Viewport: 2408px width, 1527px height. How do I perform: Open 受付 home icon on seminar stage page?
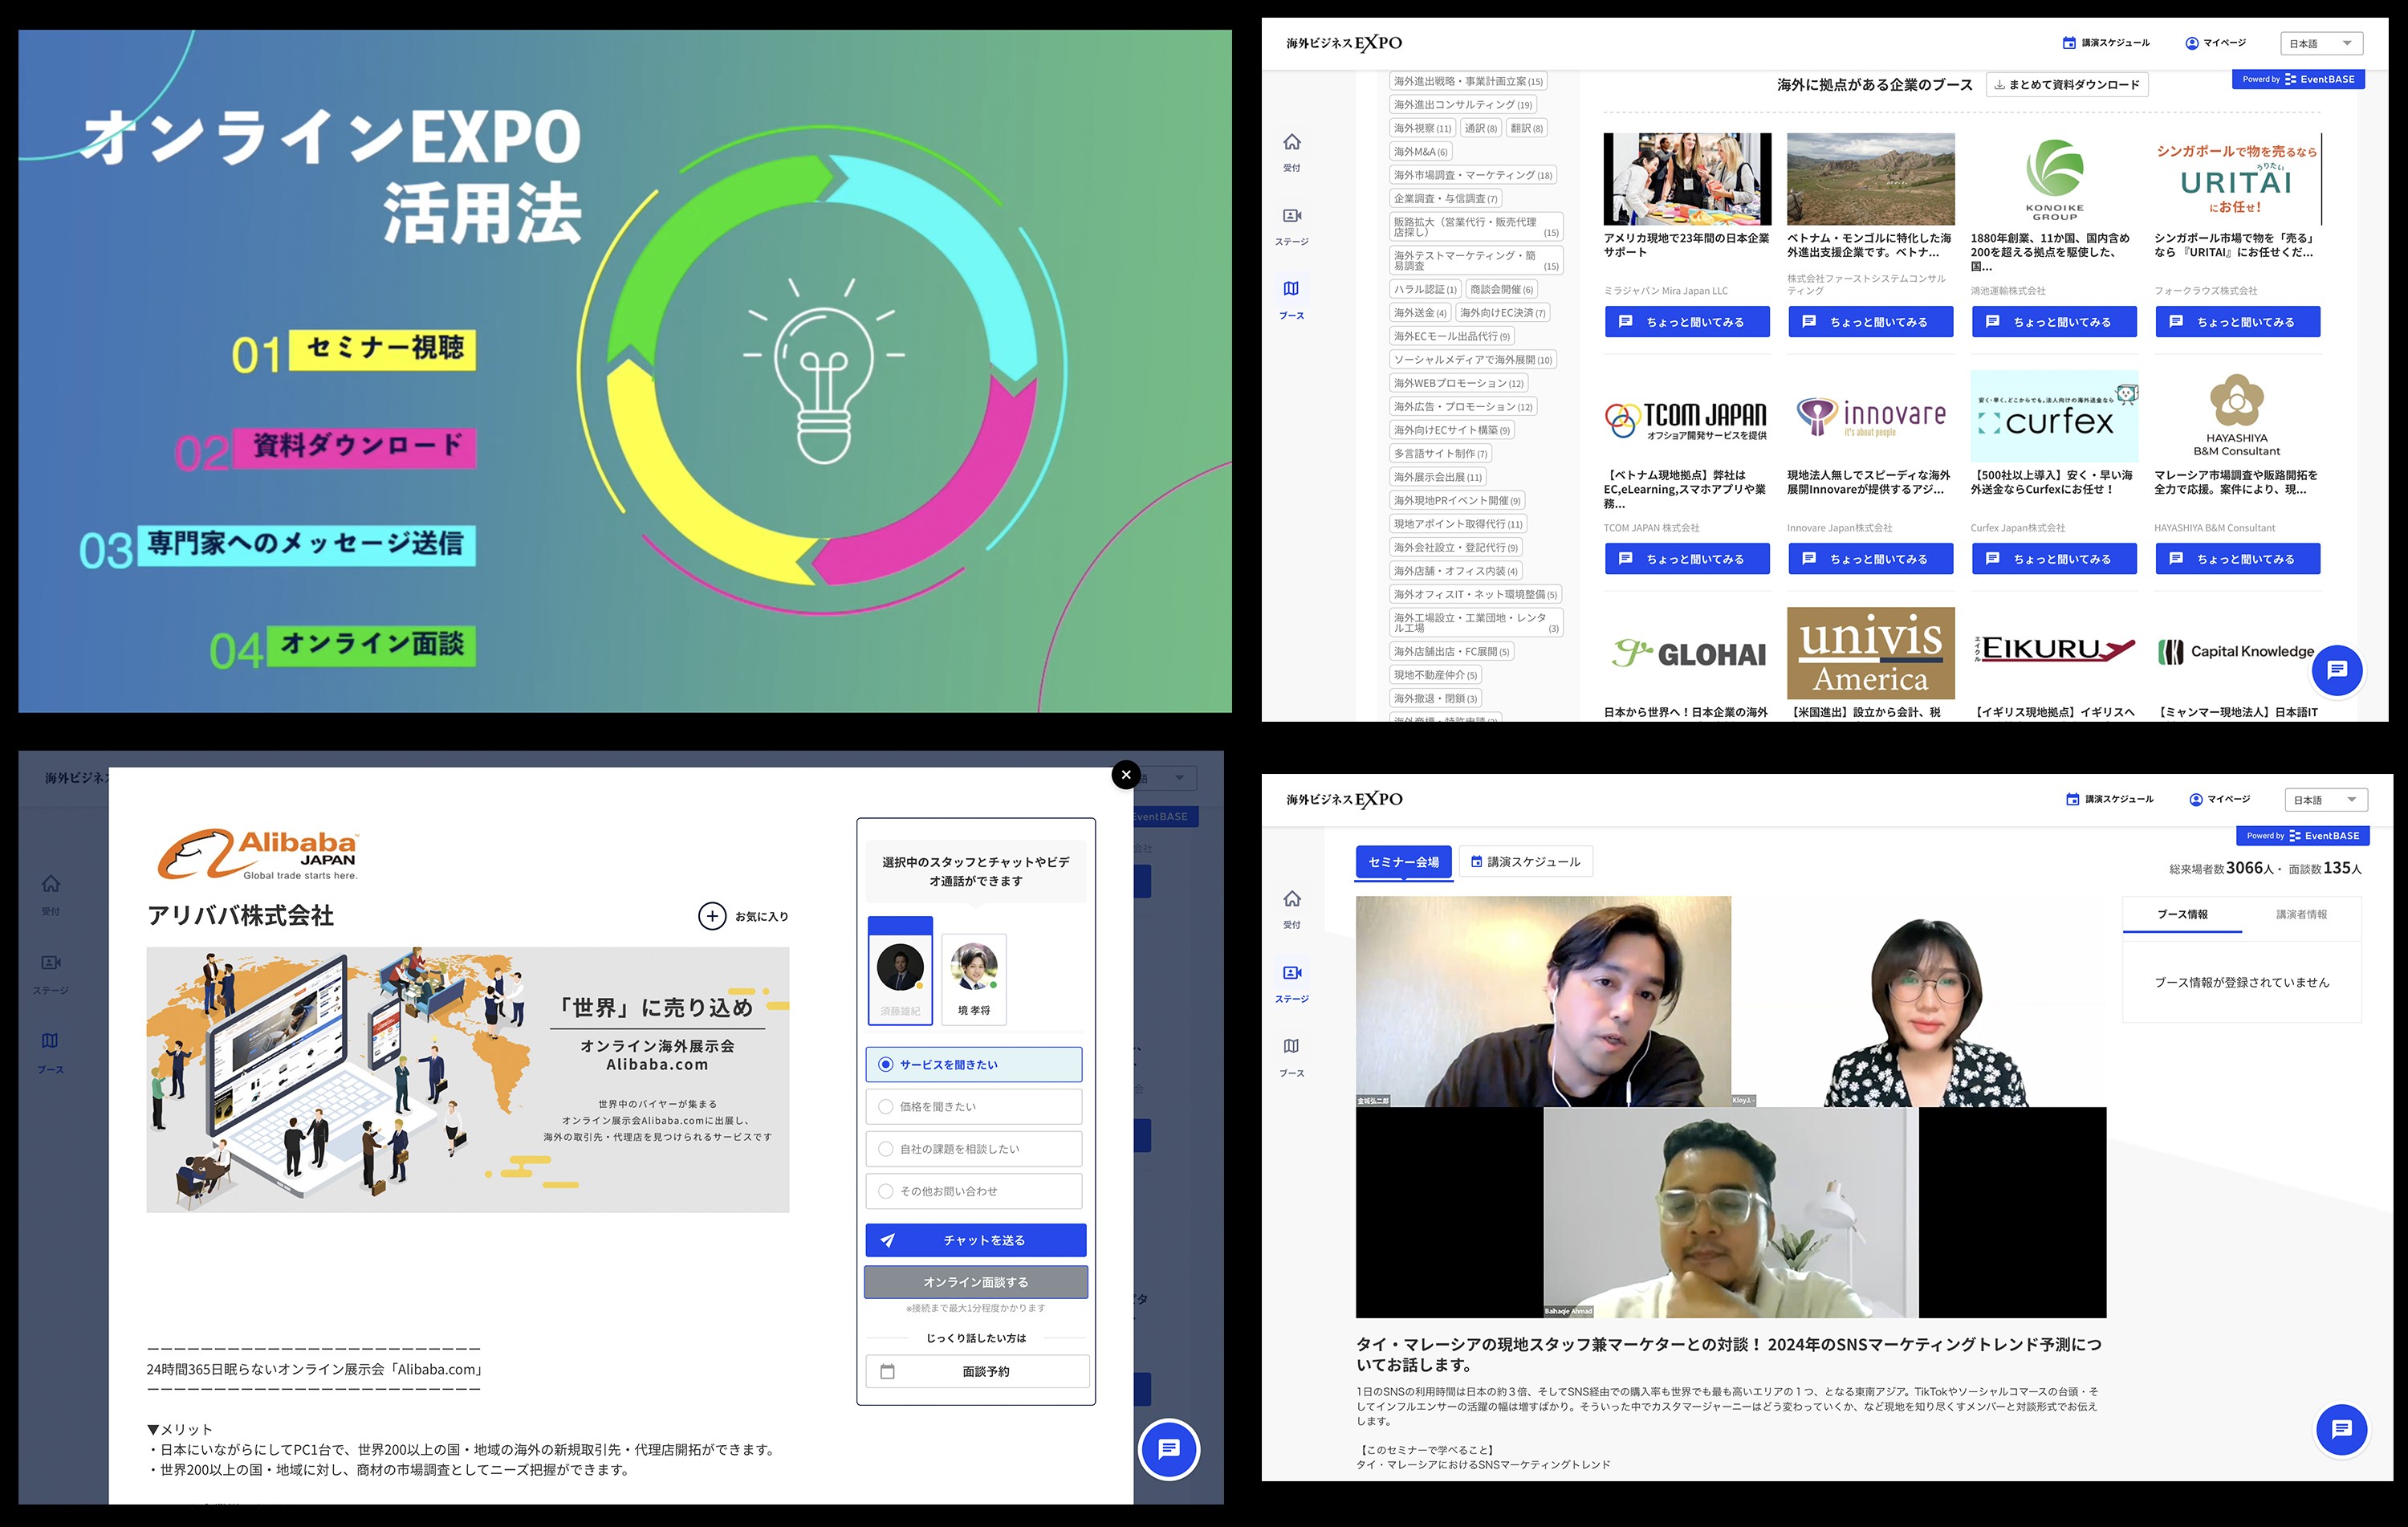[1292, 899]
